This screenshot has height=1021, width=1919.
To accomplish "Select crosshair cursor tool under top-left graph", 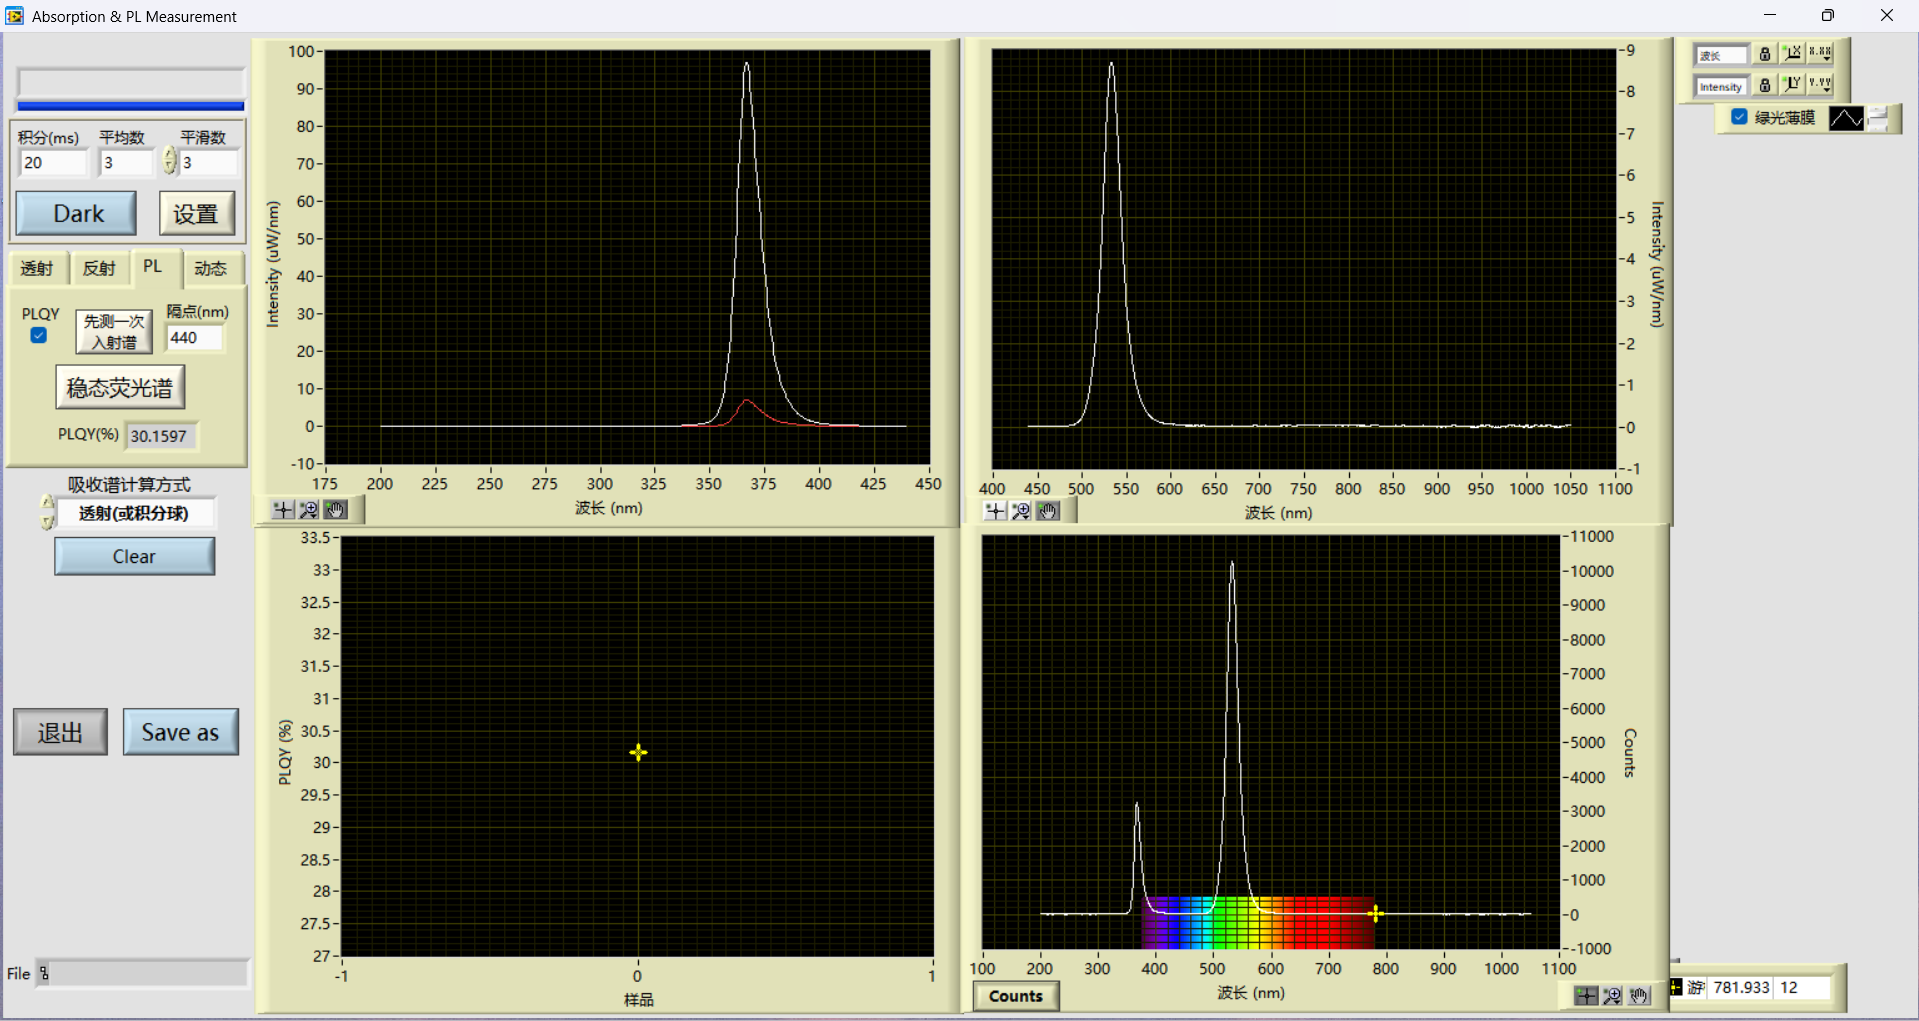I will click(x=283, y=510).
